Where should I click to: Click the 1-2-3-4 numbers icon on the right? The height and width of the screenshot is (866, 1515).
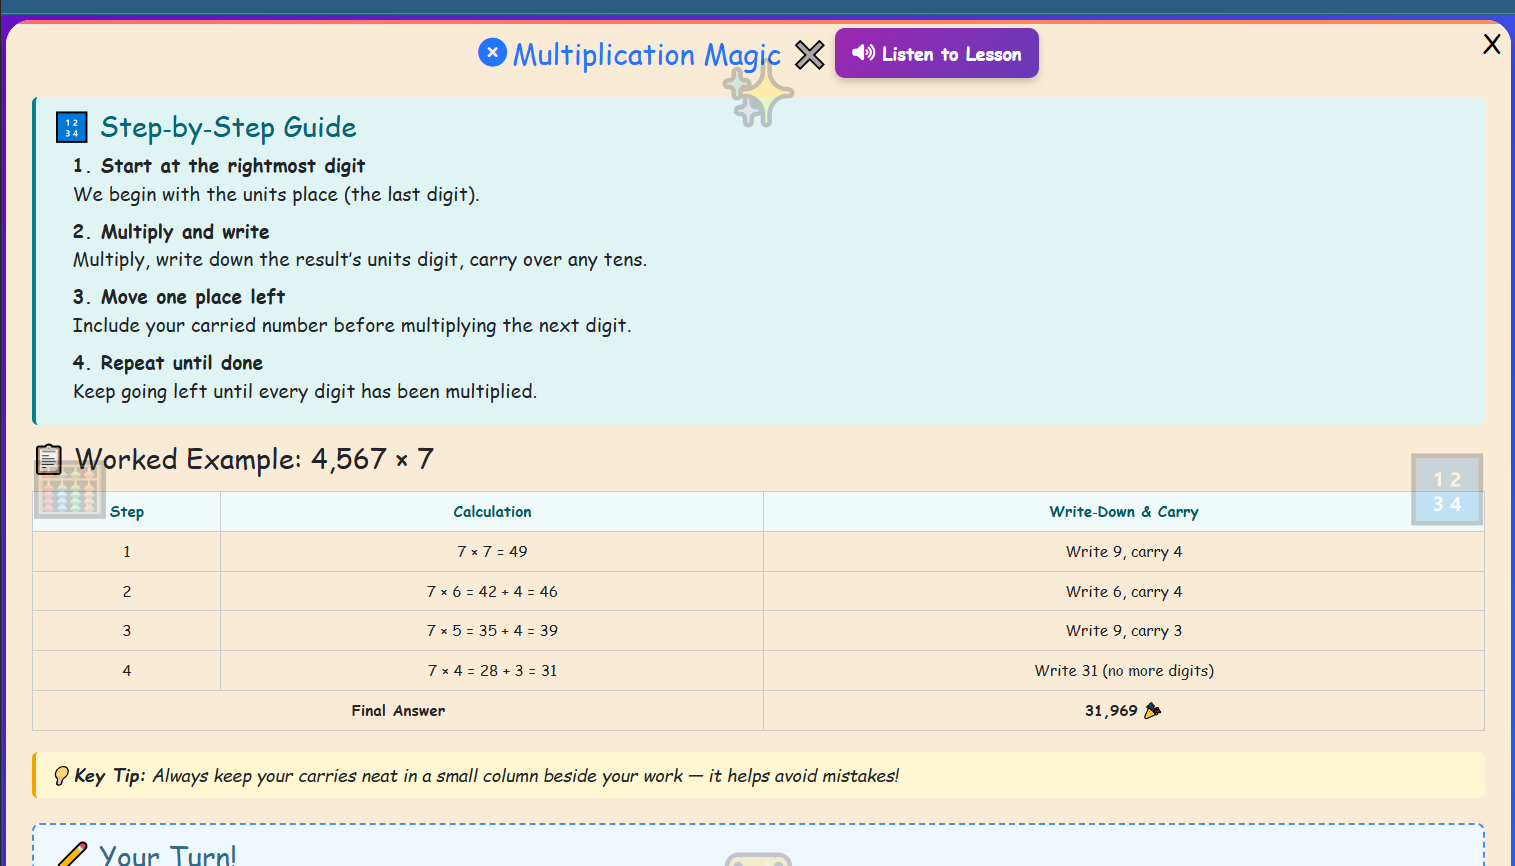(x=1446, y=489)
